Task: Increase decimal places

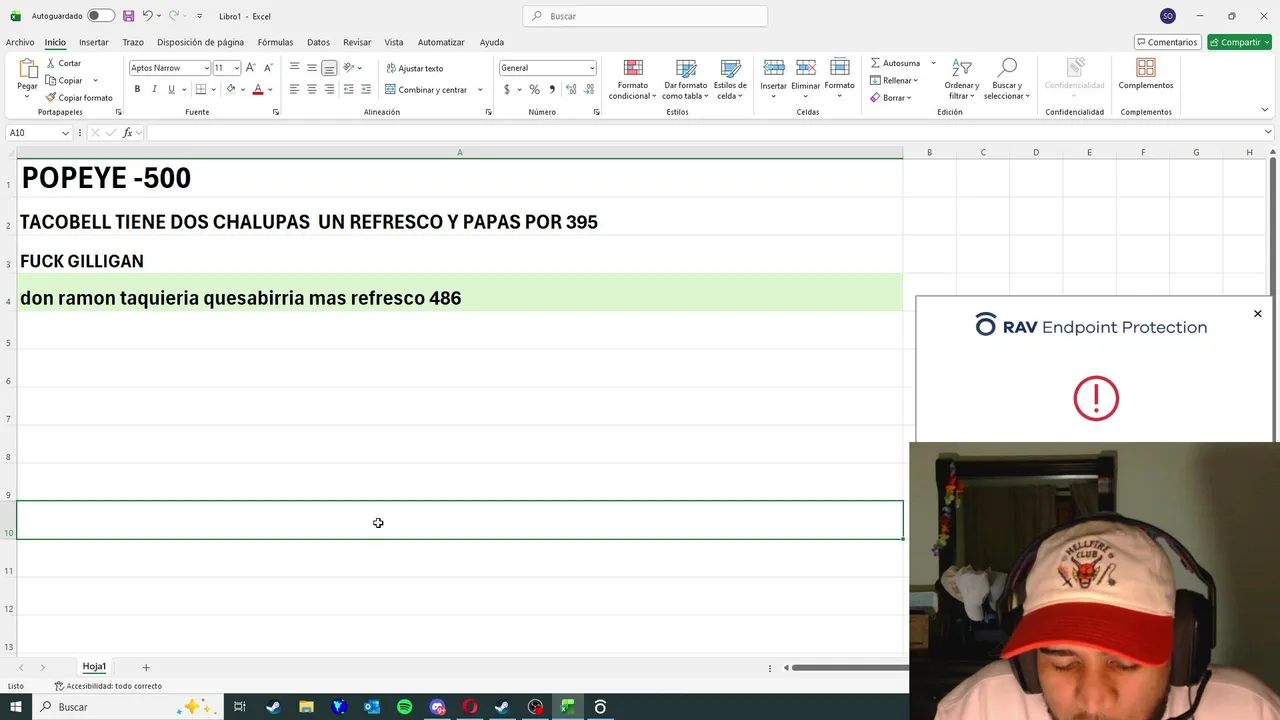Action: [x=571, y=89]
